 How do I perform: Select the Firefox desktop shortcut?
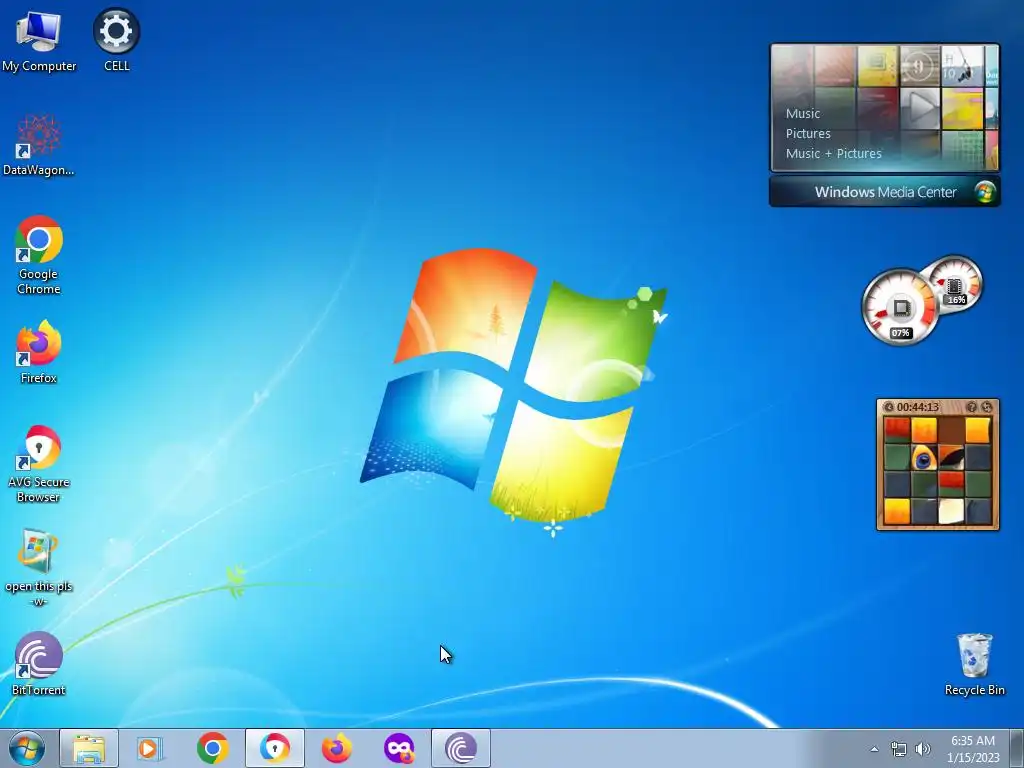point(39,351)
